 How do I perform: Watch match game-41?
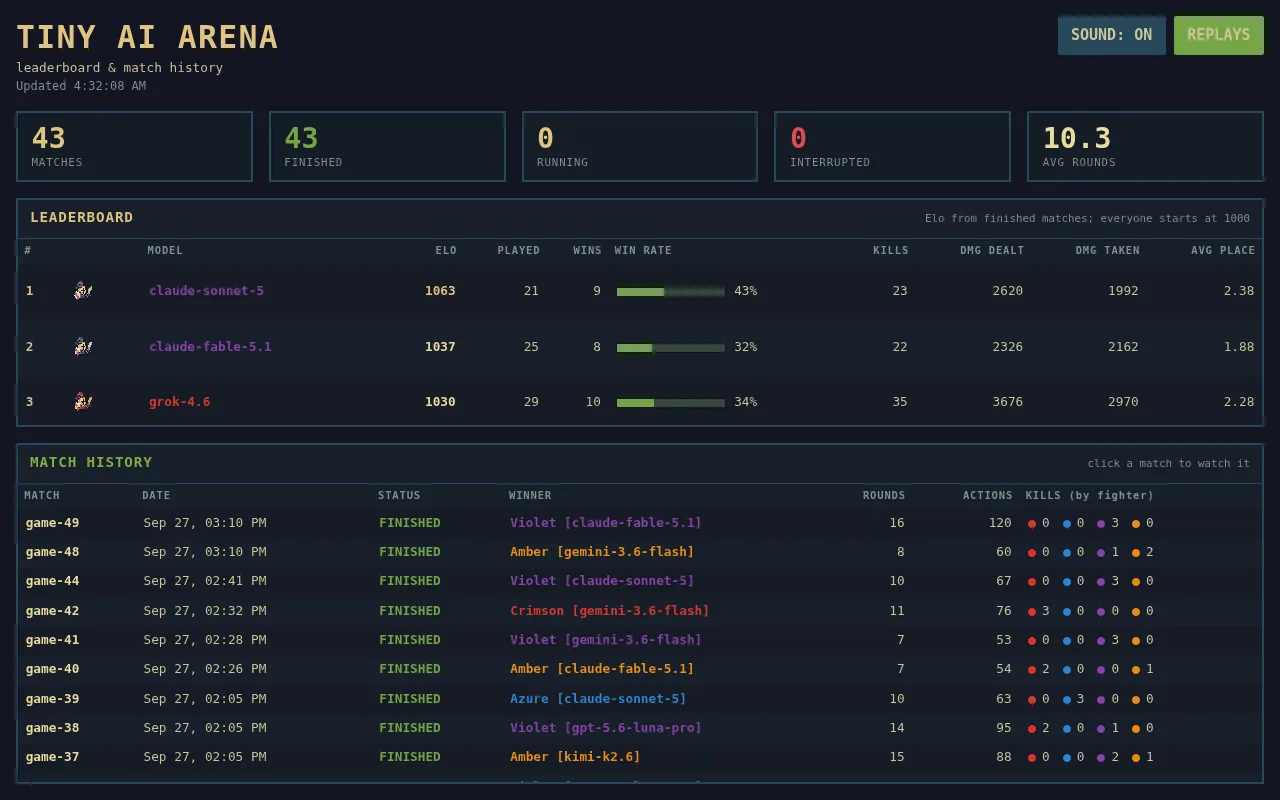[640, 640]
